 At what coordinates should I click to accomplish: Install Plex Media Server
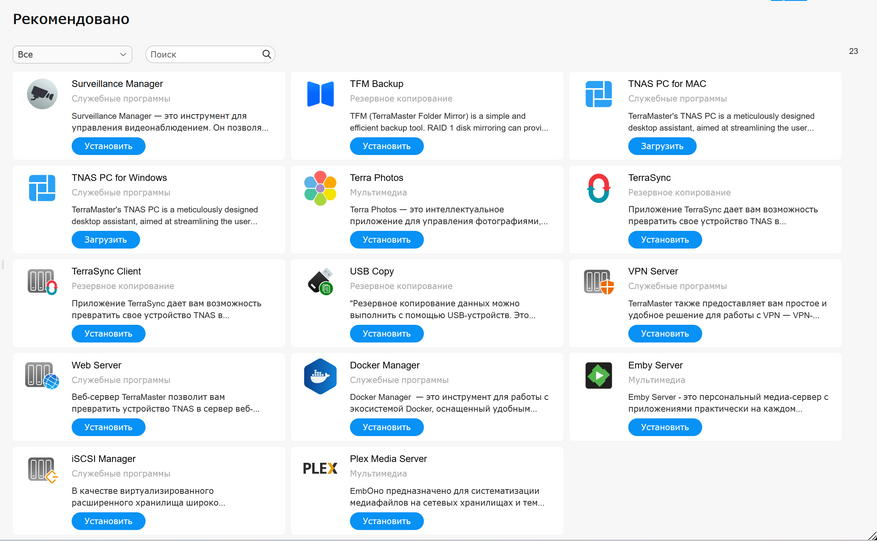(x=386, y=521)
